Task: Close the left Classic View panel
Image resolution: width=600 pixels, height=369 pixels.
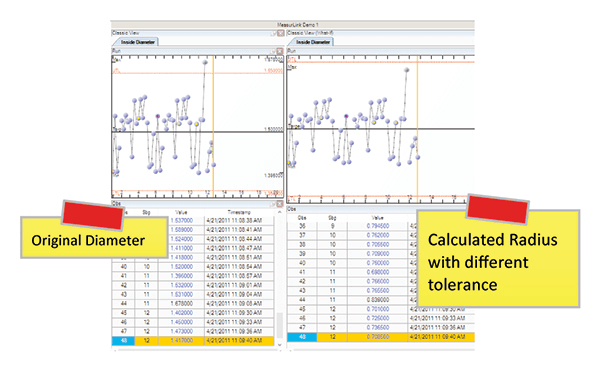Action: [x=280, y=33]
